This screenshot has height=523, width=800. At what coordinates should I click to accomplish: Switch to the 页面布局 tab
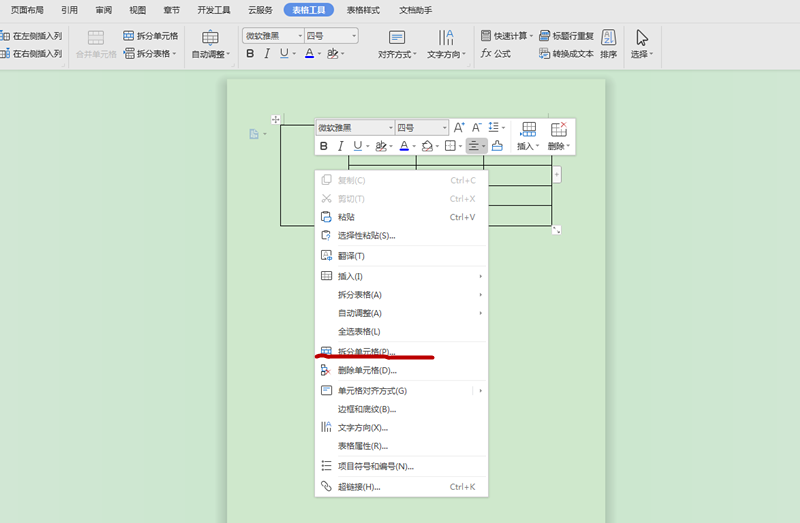click(28, 10)
